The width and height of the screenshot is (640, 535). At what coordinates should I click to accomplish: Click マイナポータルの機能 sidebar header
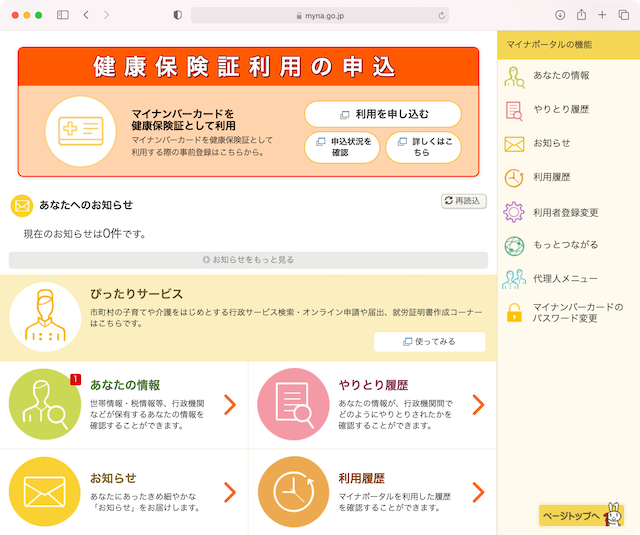tap(549, 44)
